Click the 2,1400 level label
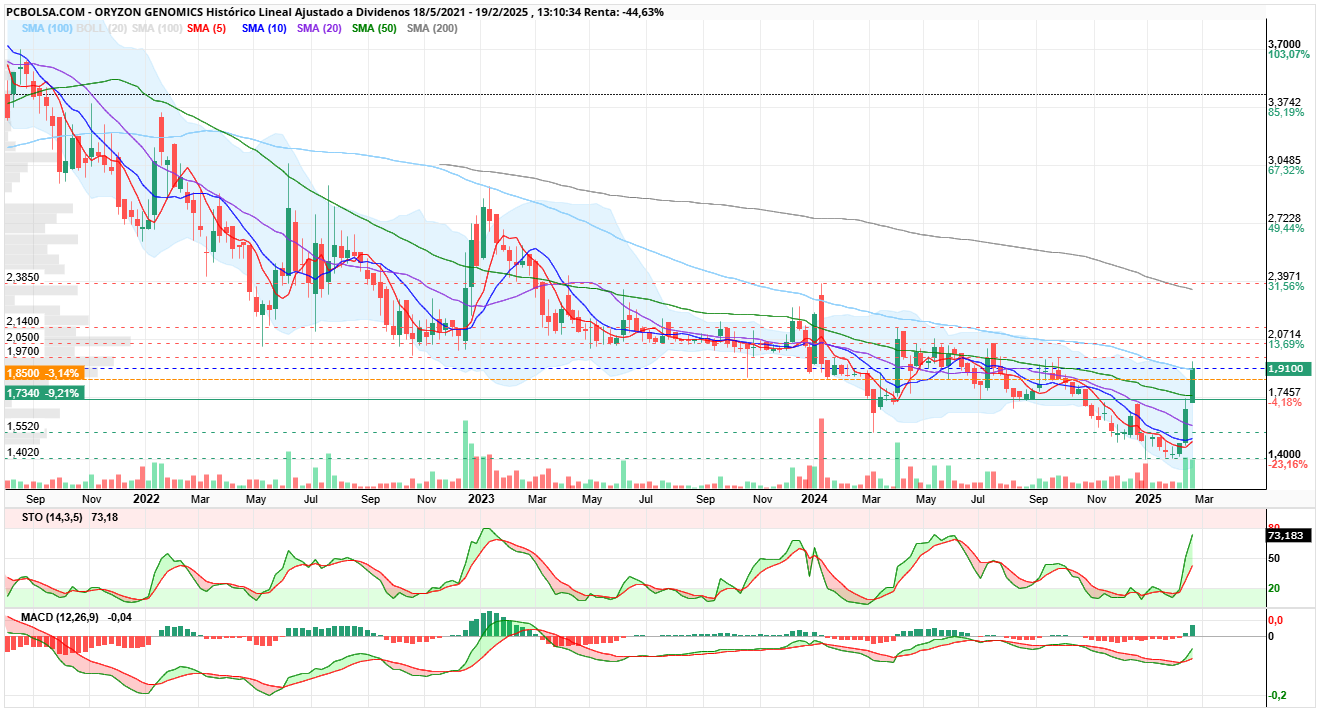 pyautogui.click(x=22, y=321)
